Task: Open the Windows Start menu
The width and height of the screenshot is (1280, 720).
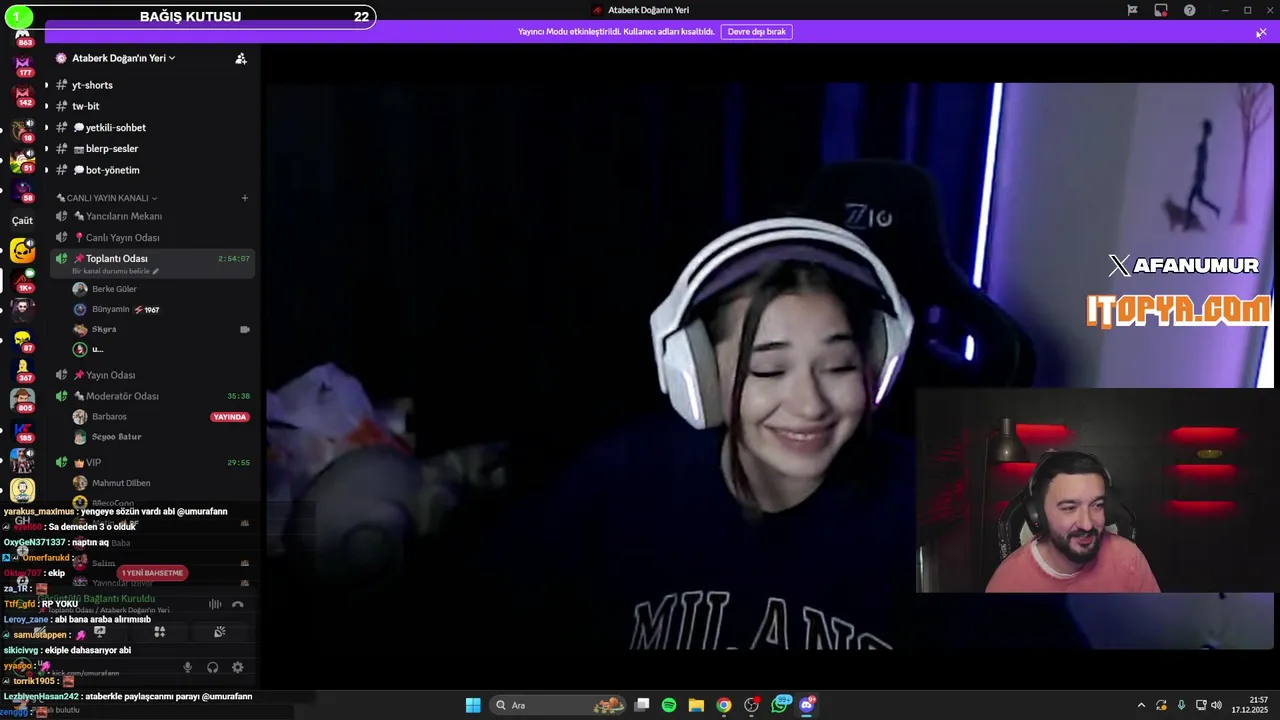Action: 473,705
